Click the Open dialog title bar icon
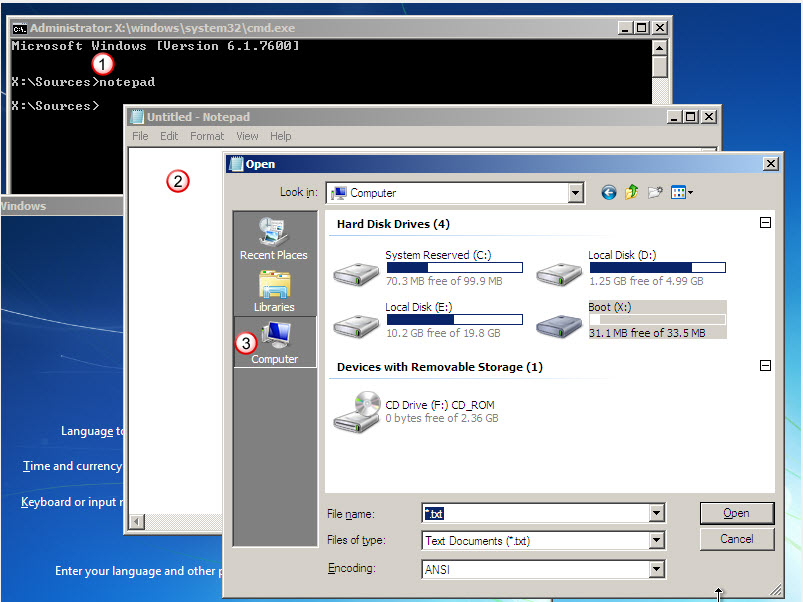The width and height of the screenshot is (803, 602). tap(236, 164)
